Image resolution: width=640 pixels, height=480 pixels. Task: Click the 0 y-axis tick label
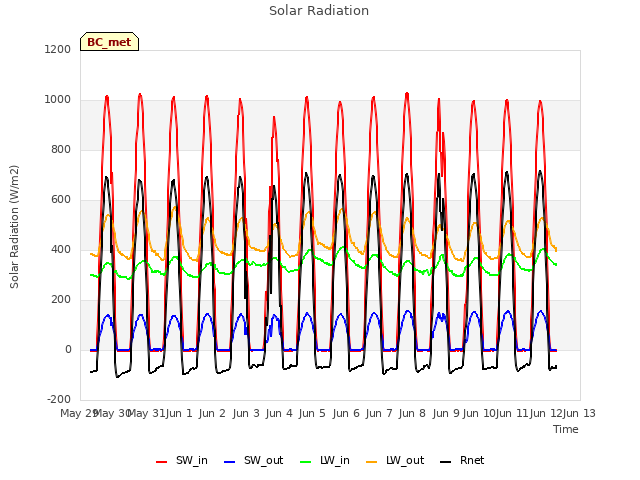click(68, 349)
